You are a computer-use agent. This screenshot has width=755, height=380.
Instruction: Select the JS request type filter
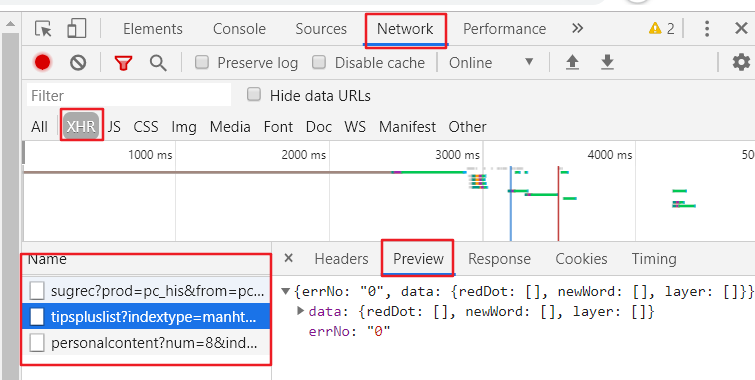click(114, 127)
